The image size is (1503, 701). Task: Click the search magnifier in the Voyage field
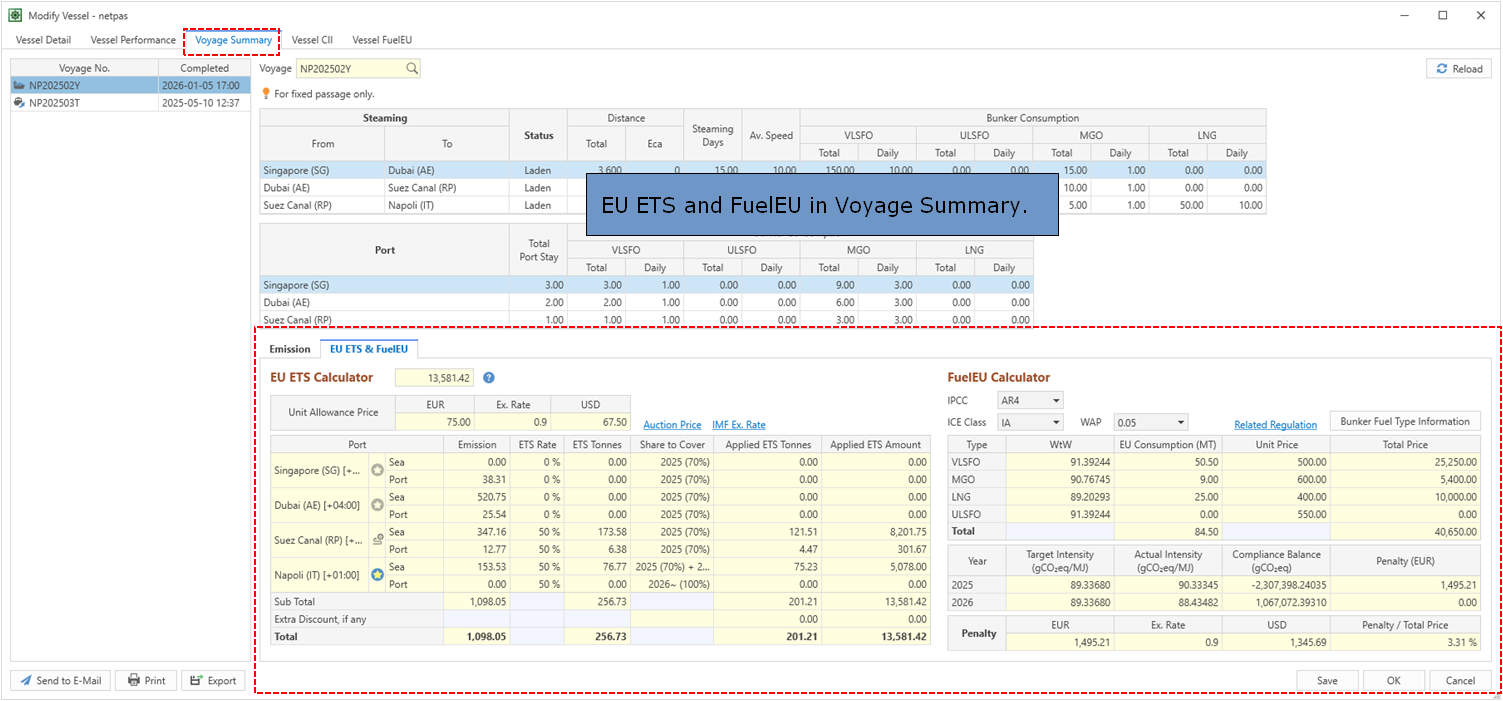click(x=411, y=69)
